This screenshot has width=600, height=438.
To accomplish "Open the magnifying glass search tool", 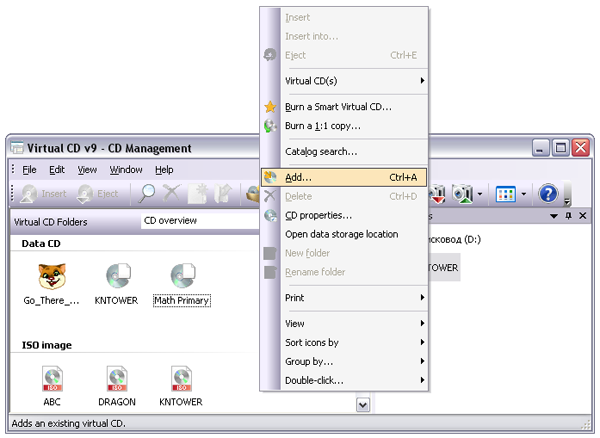I will tap(146, 194).
